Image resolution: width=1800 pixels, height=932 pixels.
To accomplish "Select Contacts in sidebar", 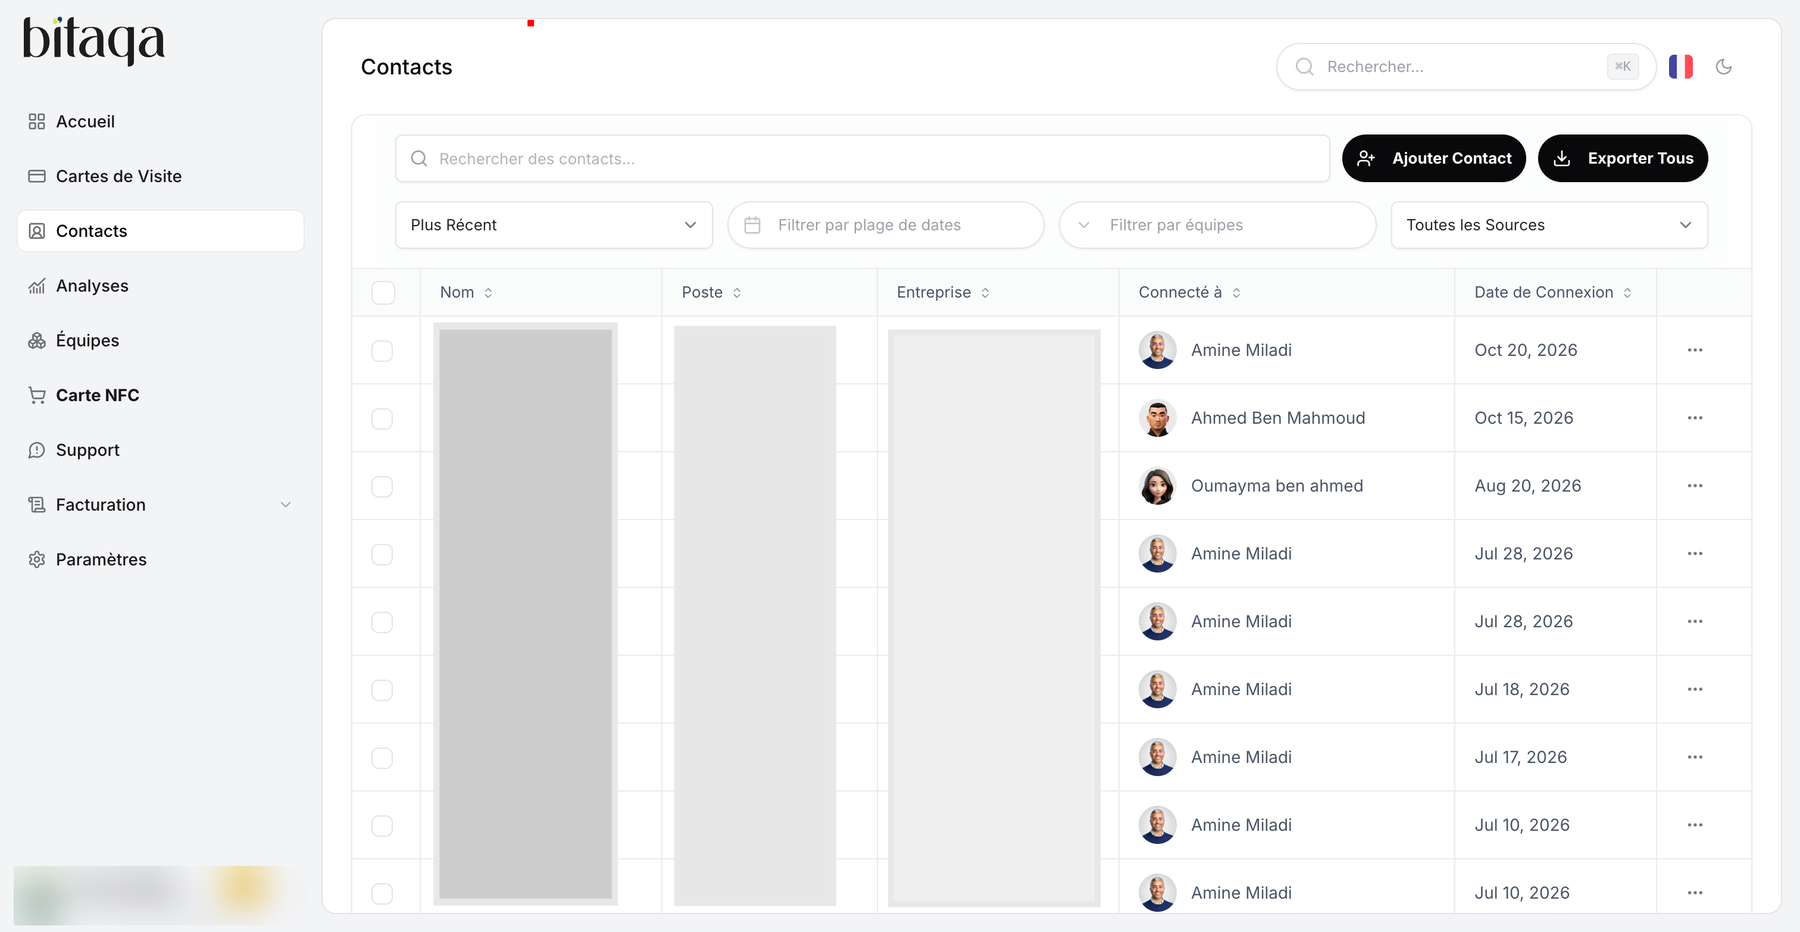I will point(160,231).
